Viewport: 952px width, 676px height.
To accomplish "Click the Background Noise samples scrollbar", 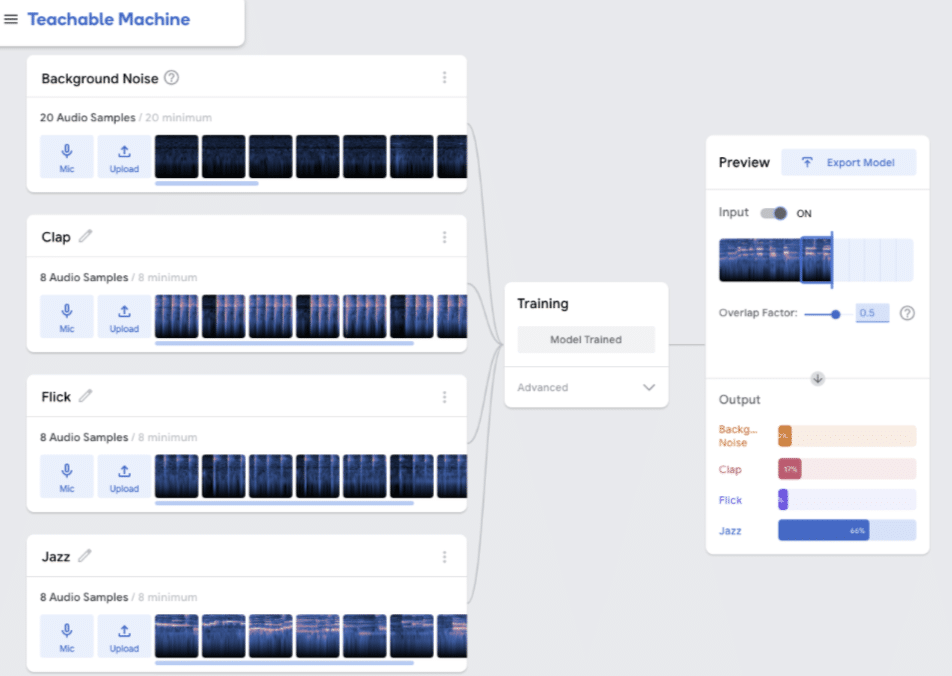I will (206, 183).
